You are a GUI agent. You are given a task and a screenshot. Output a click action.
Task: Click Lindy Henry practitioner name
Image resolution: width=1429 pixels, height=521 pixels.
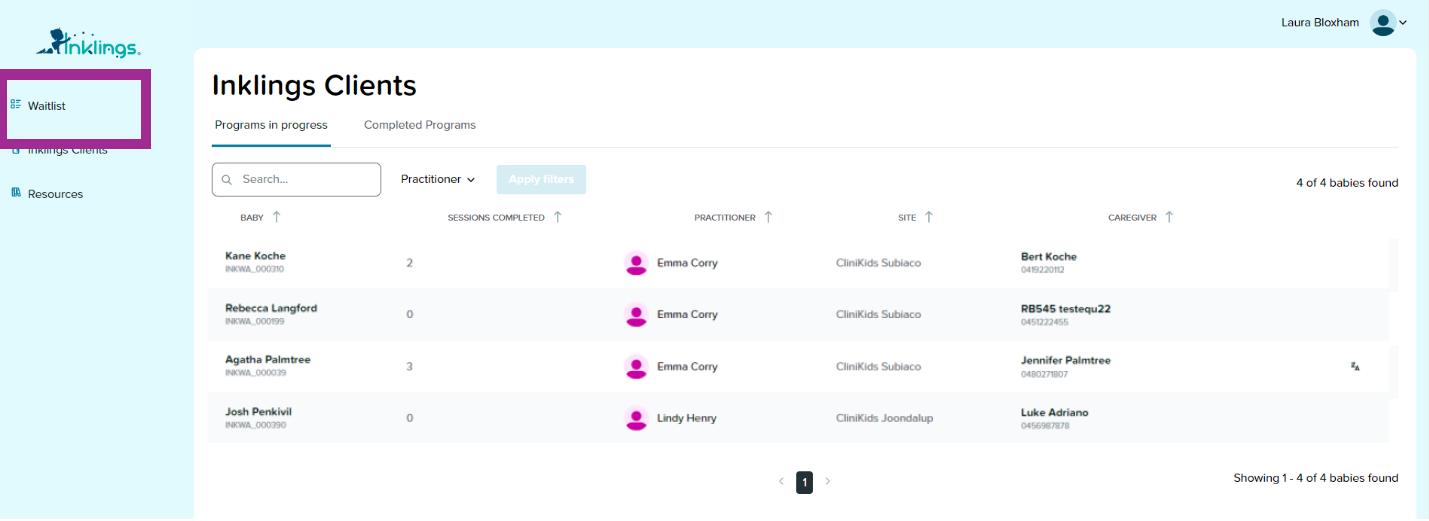click(687, 418)
